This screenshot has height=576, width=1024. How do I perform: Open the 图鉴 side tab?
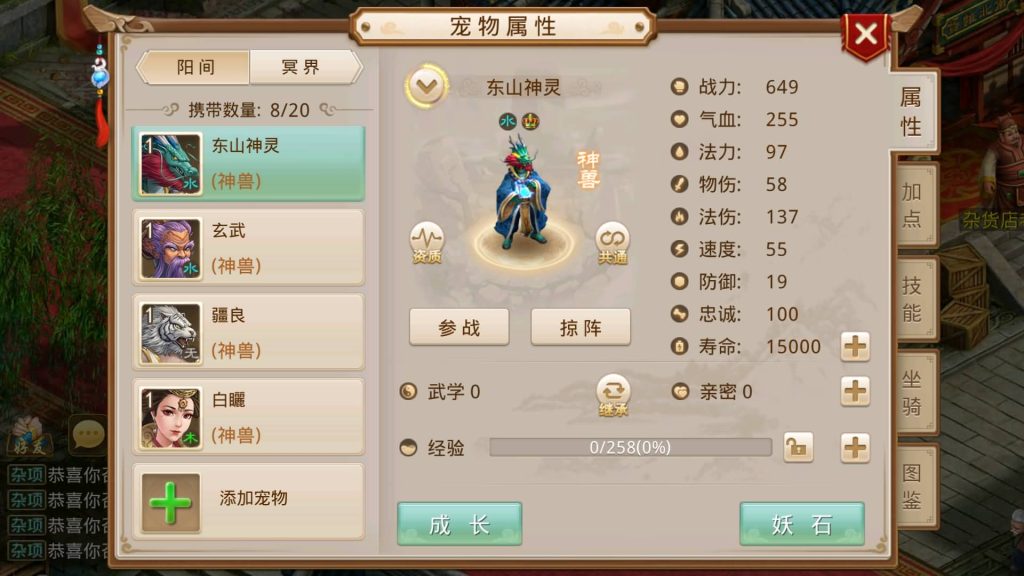point(913,487)
